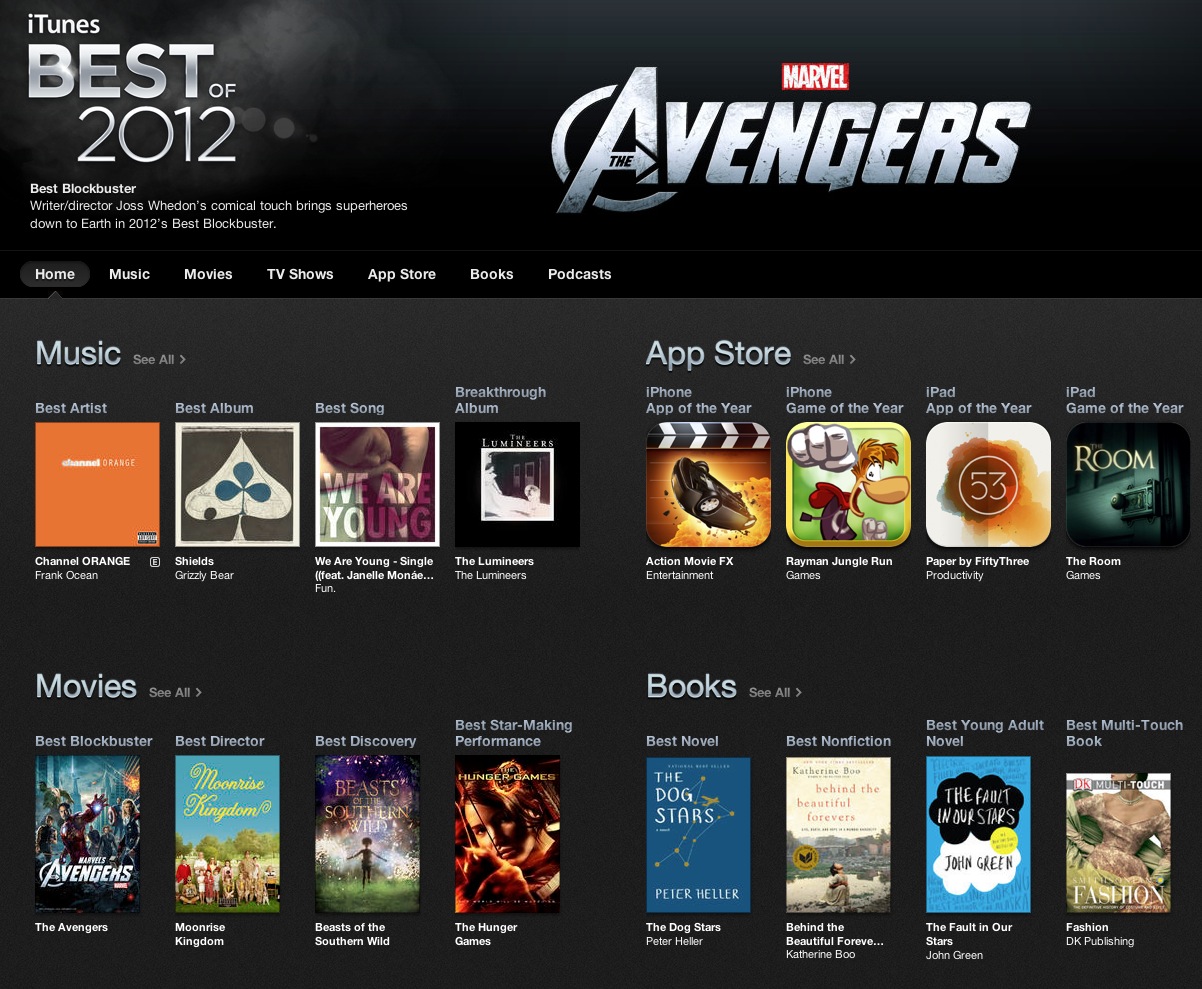Open the Shields album cover by Grizzly Bear

coord(237,484)
